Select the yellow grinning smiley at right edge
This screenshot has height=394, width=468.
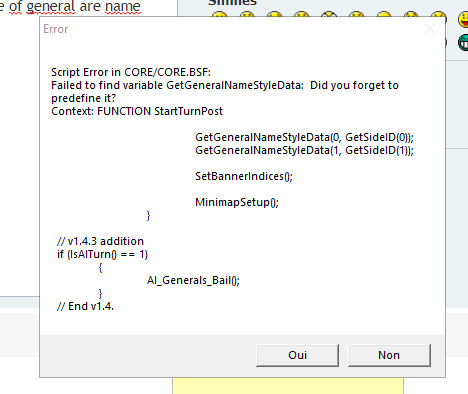[x=463, y=20]
